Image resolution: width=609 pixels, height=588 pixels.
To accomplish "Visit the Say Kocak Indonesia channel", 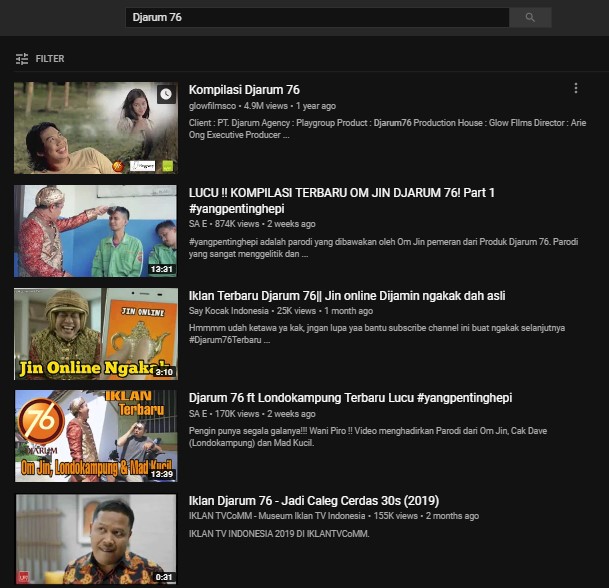I will tap(228, 311).
